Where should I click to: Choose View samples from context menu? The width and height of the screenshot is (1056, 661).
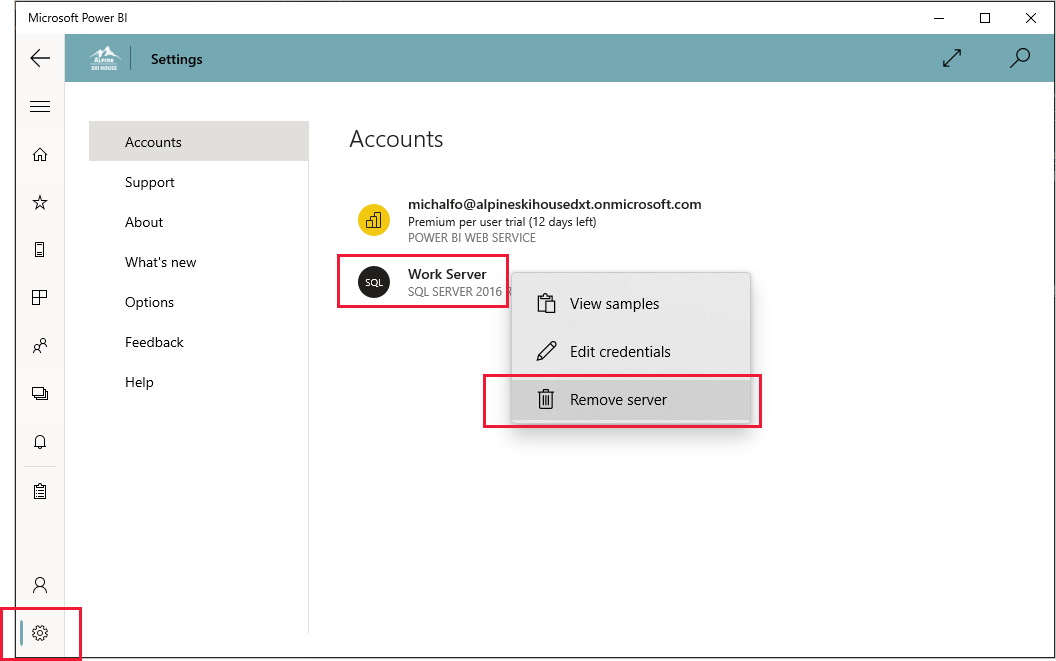[x=631, y=304]
